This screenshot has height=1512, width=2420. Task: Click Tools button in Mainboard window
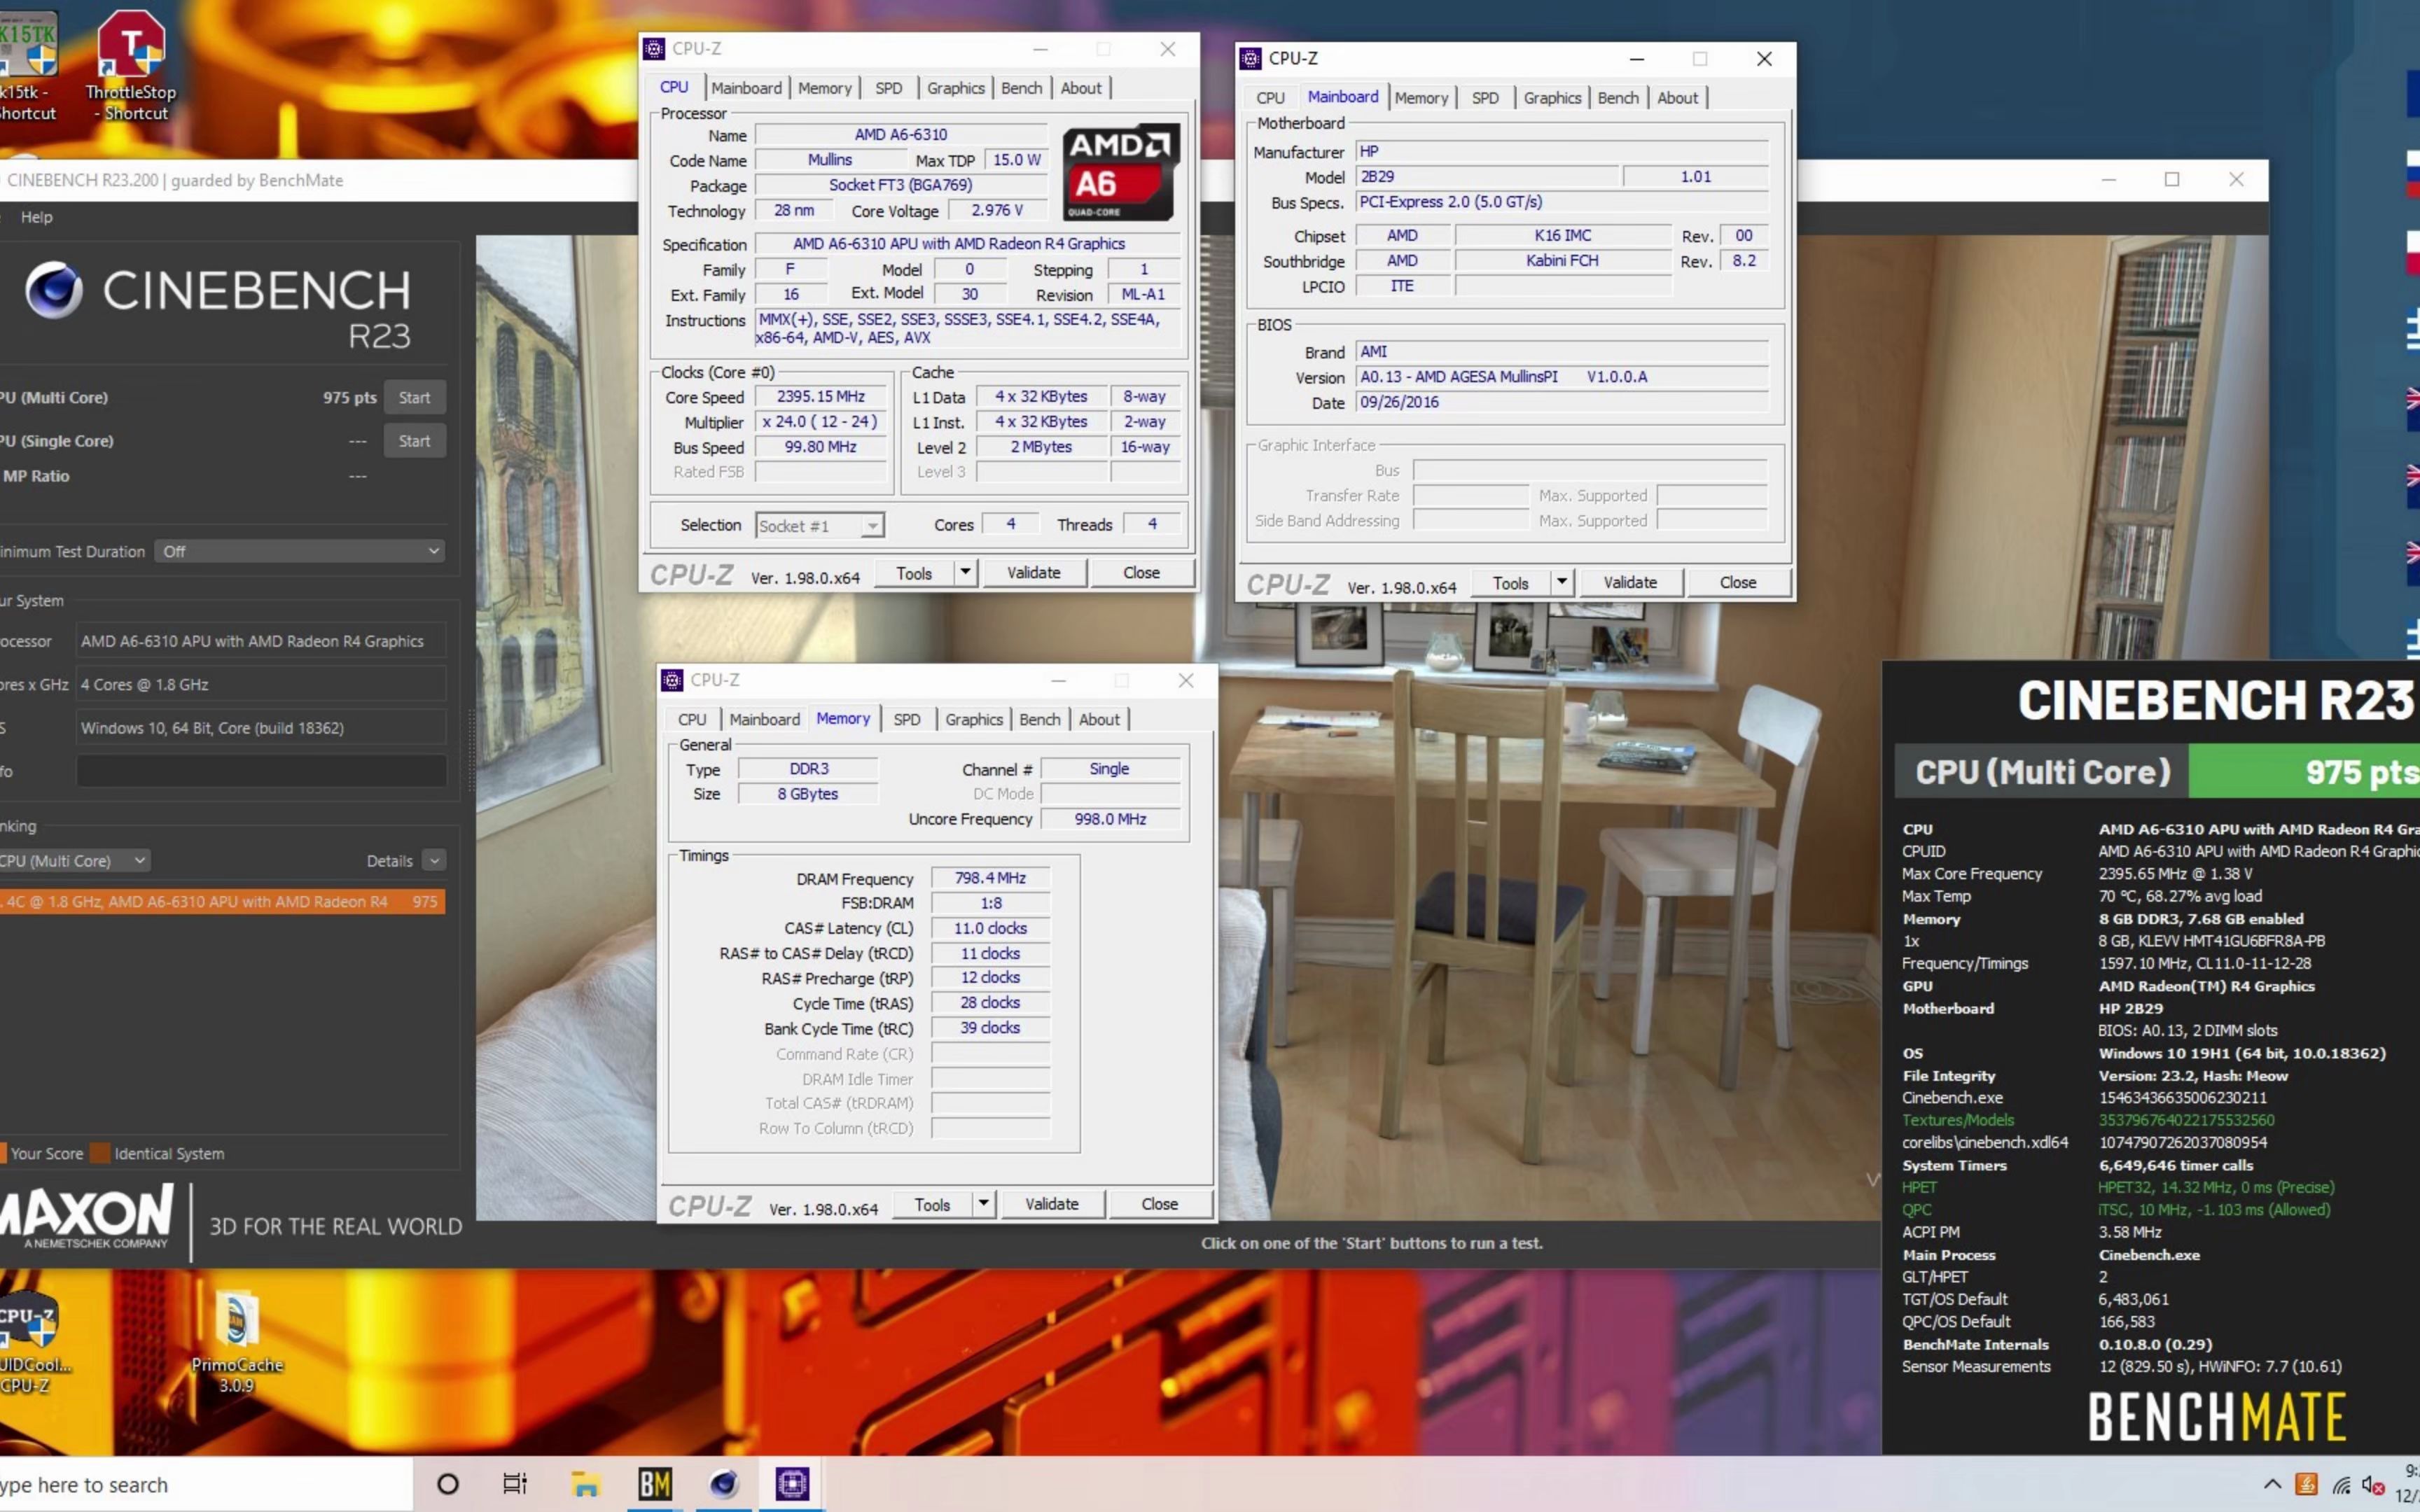[1510, 583]
